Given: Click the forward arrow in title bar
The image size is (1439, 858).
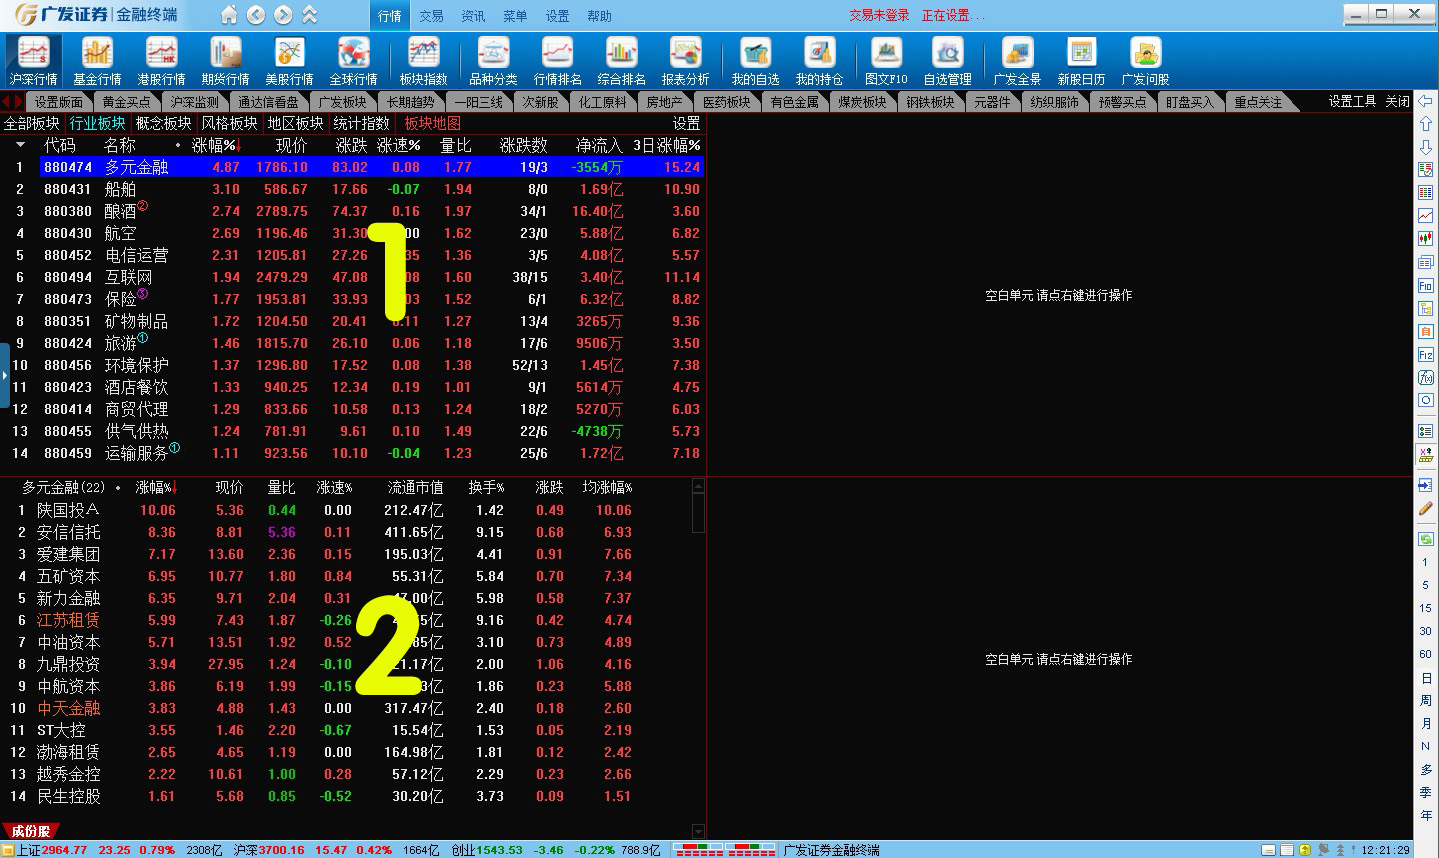Looking at the screenshot, I should [283, 15].
